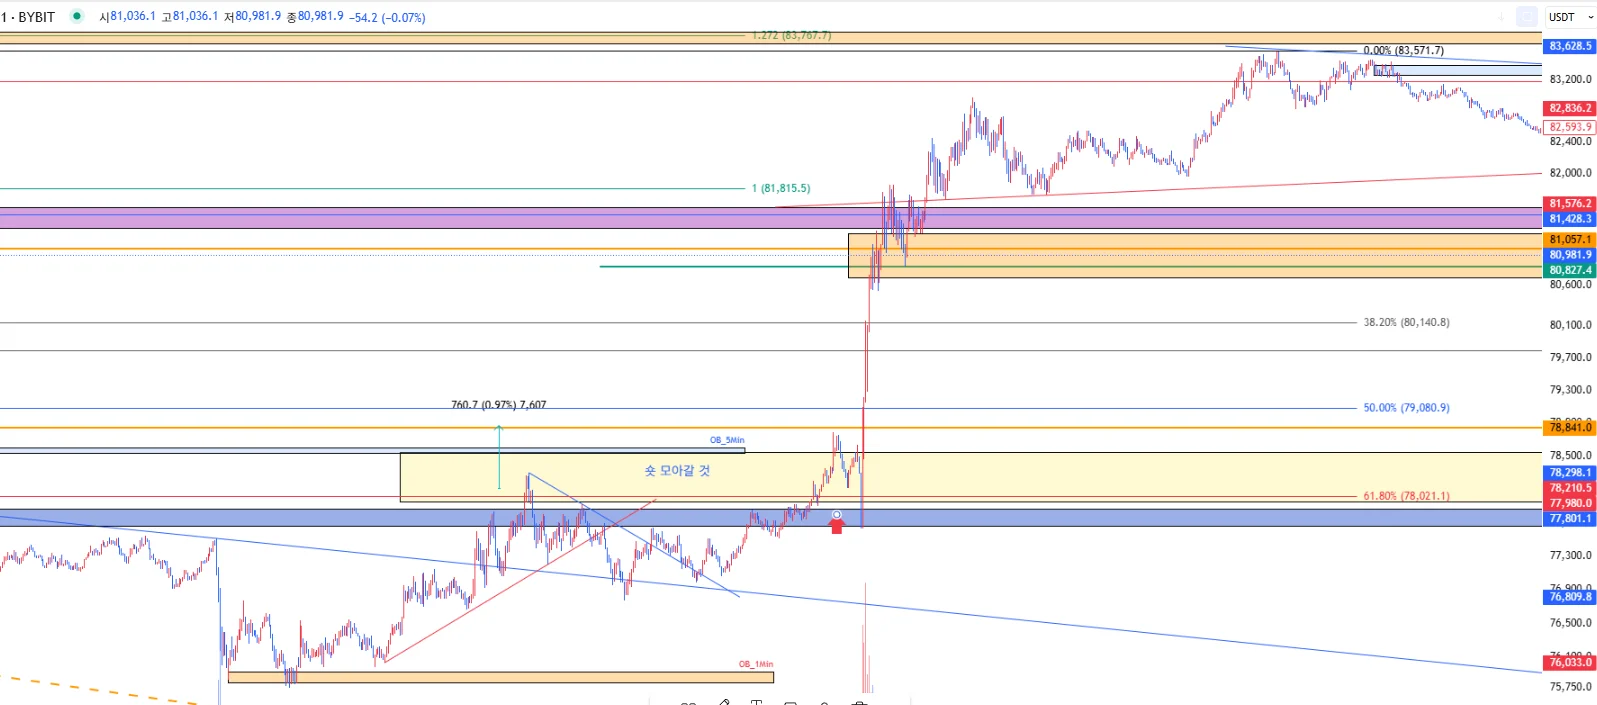Screen dimensions: 1597x705
Task: Select the 81,428.3 price label
Action: click(1570, 219)
